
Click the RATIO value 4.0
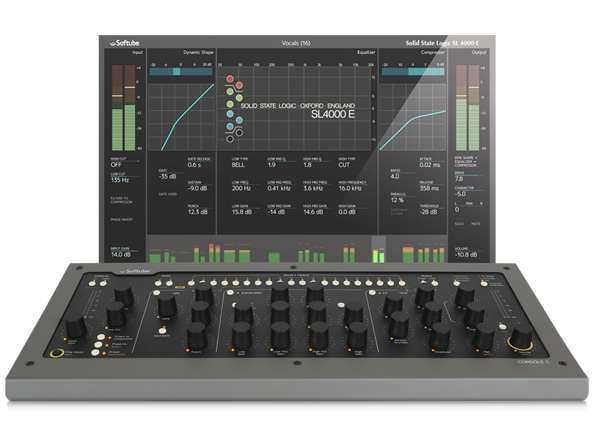coord(395,177)
